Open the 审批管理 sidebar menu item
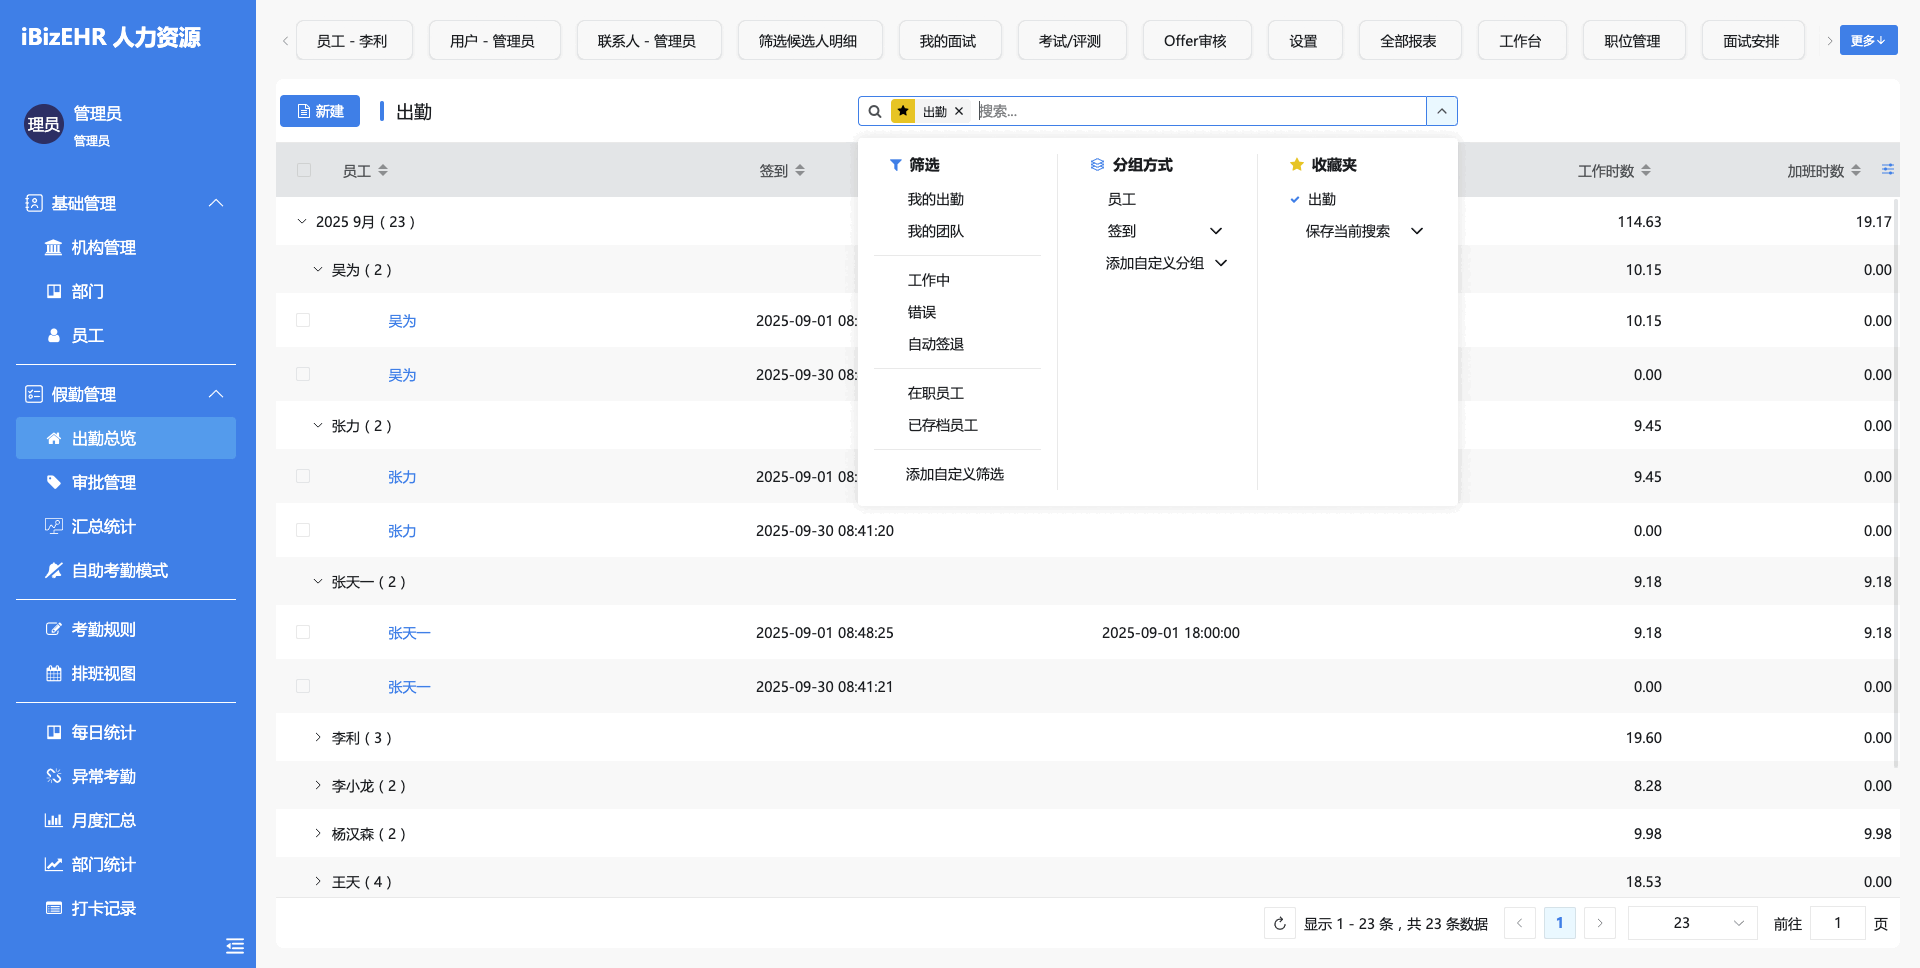The height and width of the screenshot is (968, 1920). 104,482
